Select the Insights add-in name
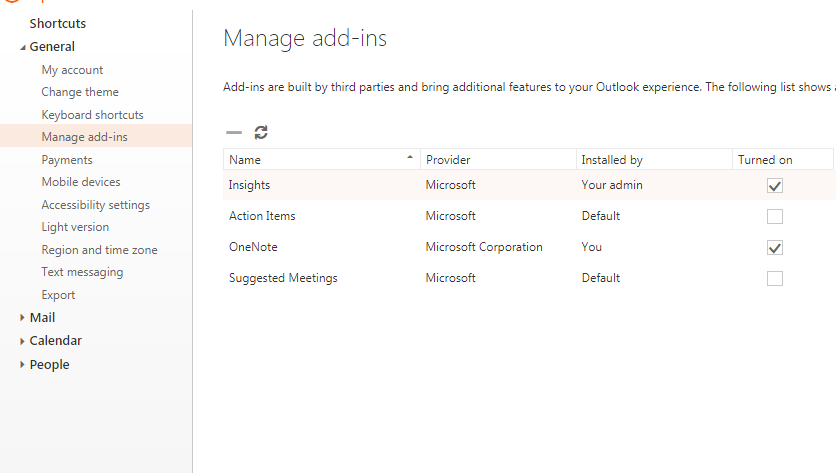 (250, 185)
